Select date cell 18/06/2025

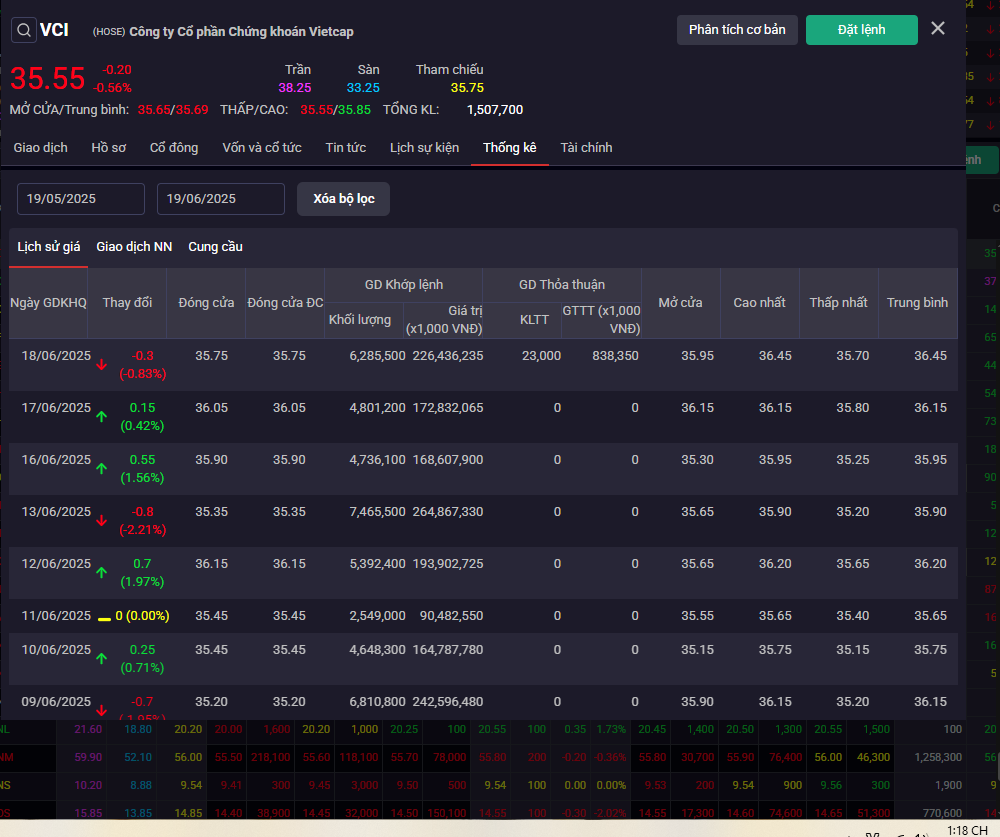pos(56,356)
